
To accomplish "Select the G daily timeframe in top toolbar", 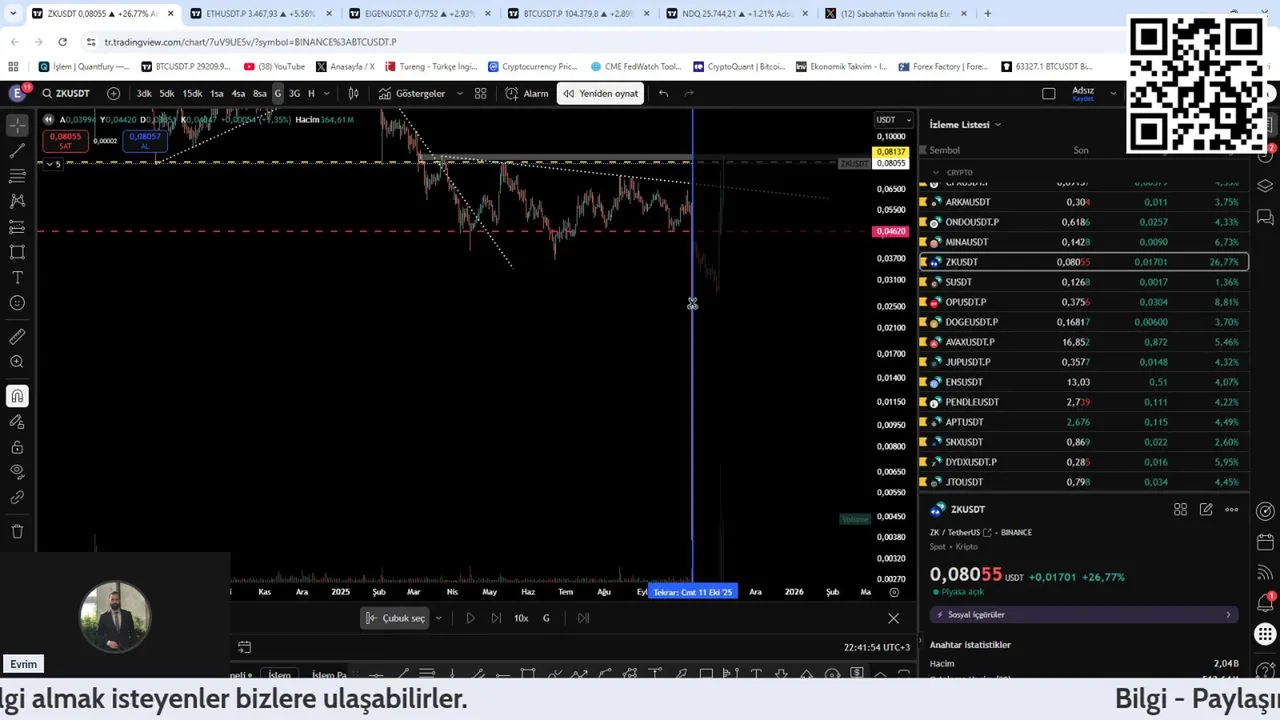I will [x=278, y=93].
